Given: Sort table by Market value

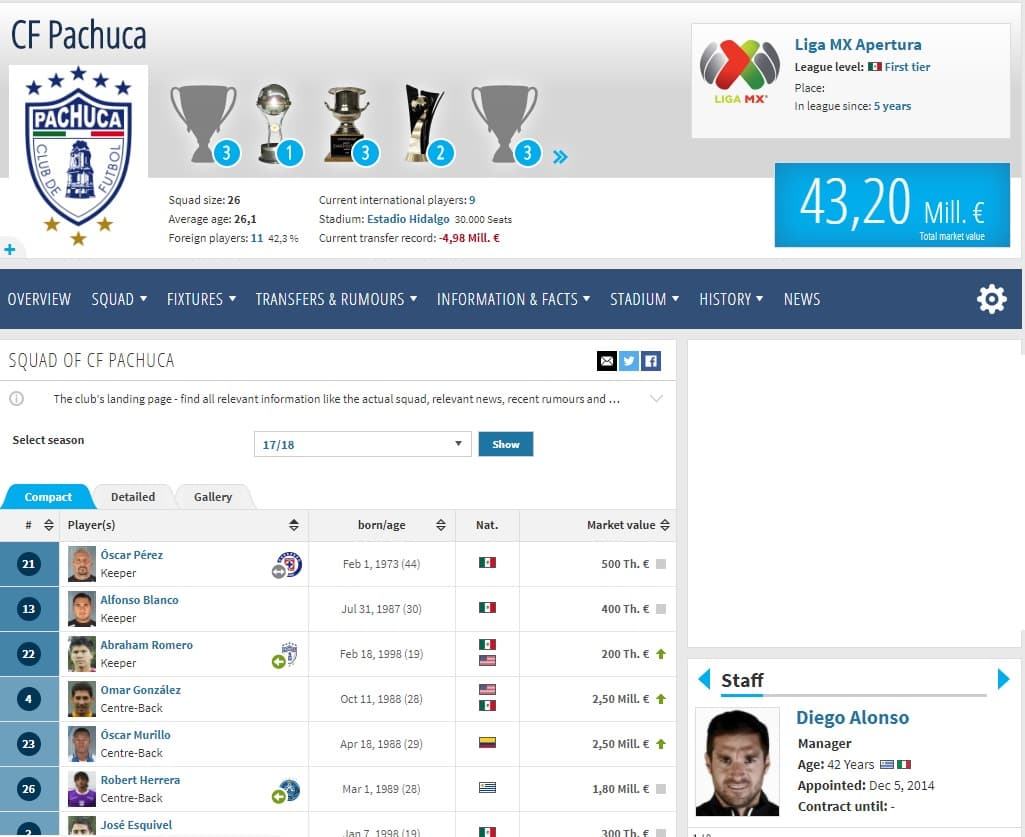Looking at the screenshot, I should (665, 525).
